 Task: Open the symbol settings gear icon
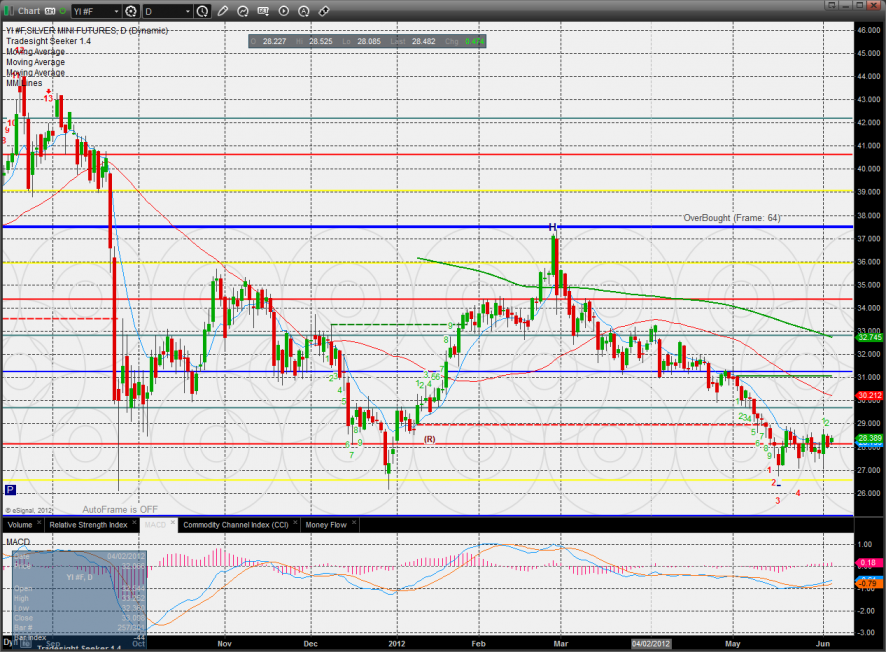(x=131, y=11)
